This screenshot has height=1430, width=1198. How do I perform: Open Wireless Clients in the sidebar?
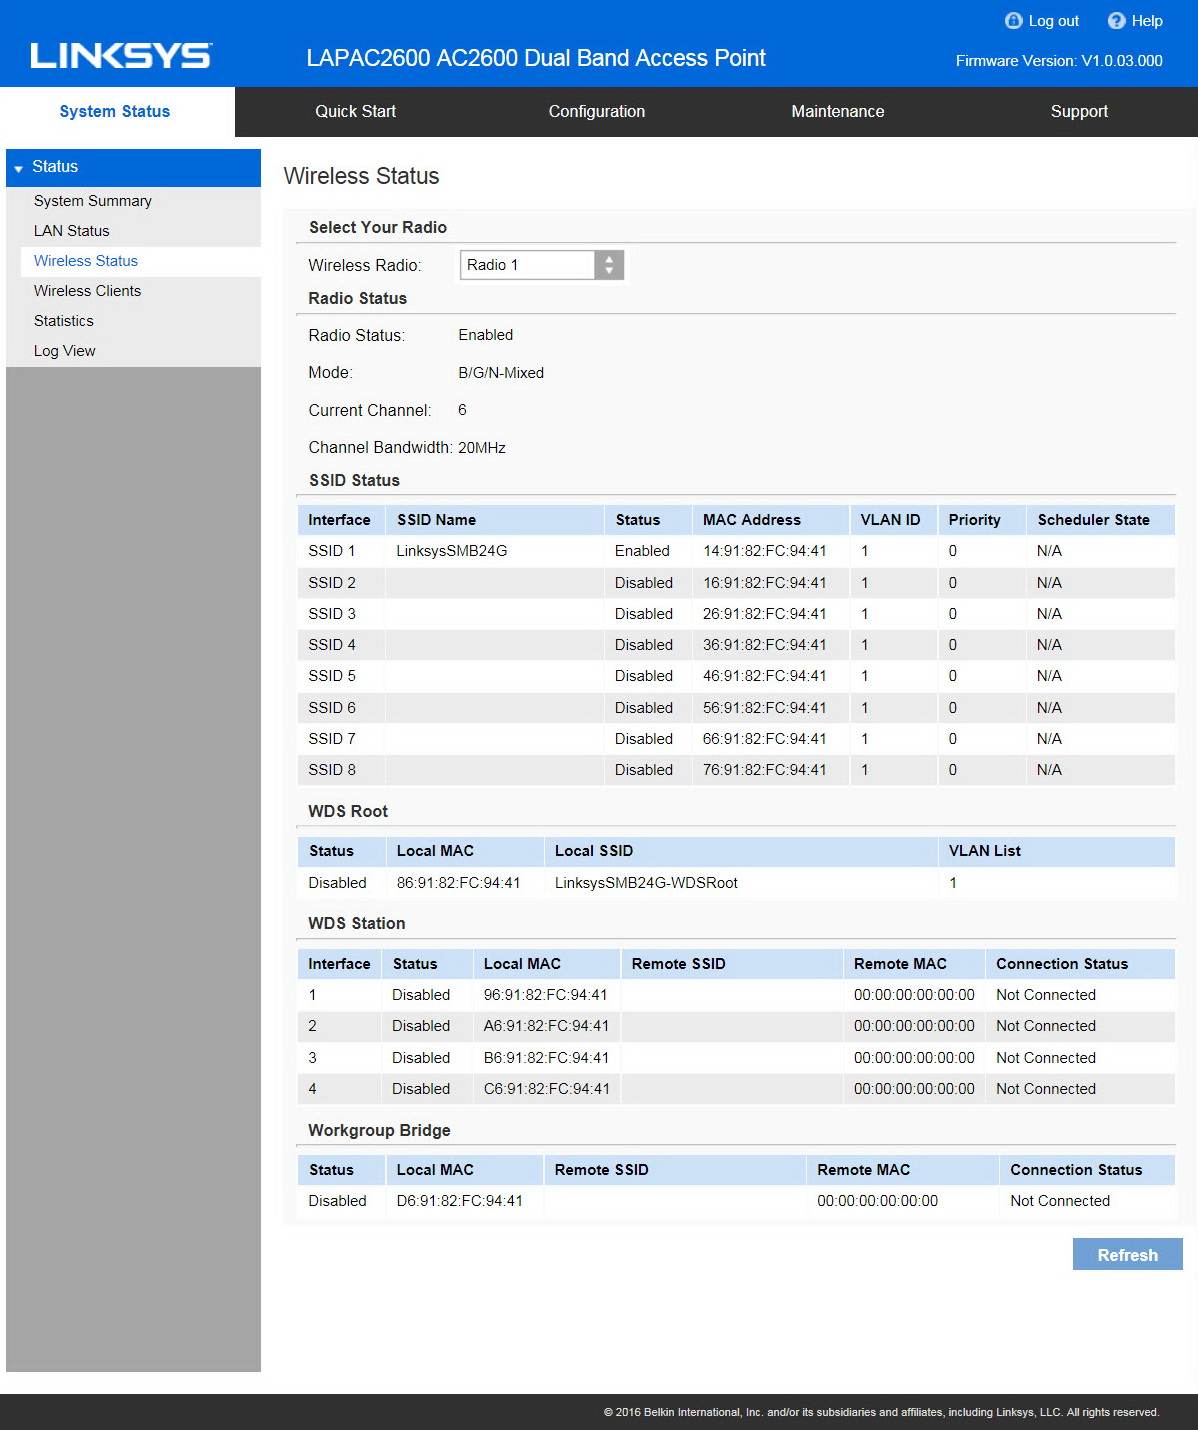pos(88,291)
